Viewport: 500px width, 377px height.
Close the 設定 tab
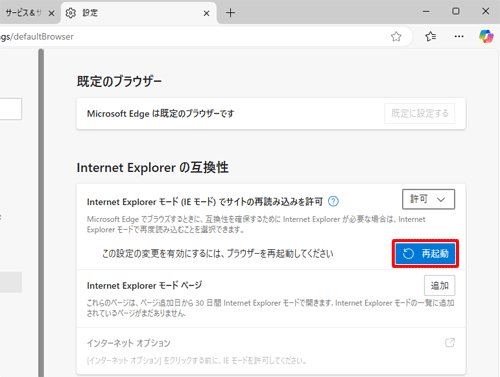tap(206, 13)
